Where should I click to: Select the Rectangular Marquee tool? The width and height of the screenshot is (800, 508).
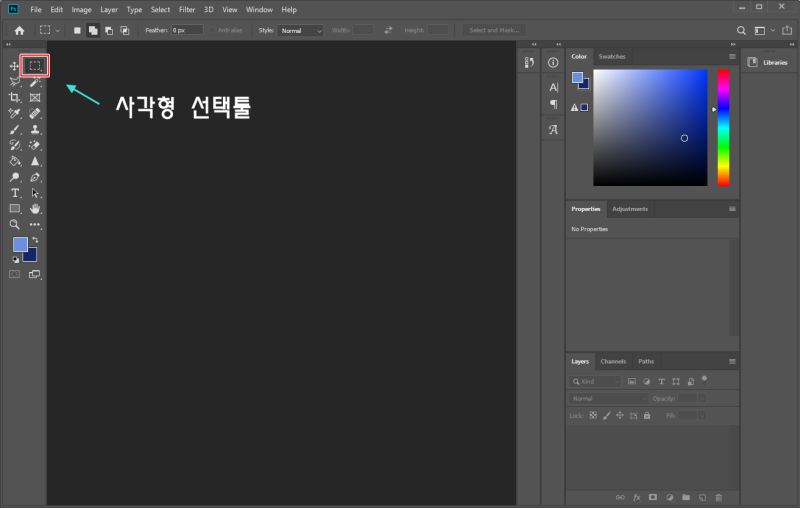pos(35,66)
